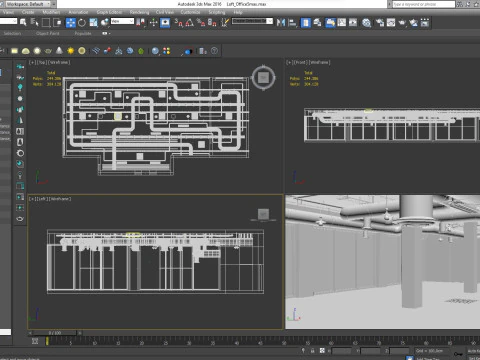Click the X coordinate input field
Image resolution: width=480 pixels, height=360 pixels.
click(x=342, y=351)
